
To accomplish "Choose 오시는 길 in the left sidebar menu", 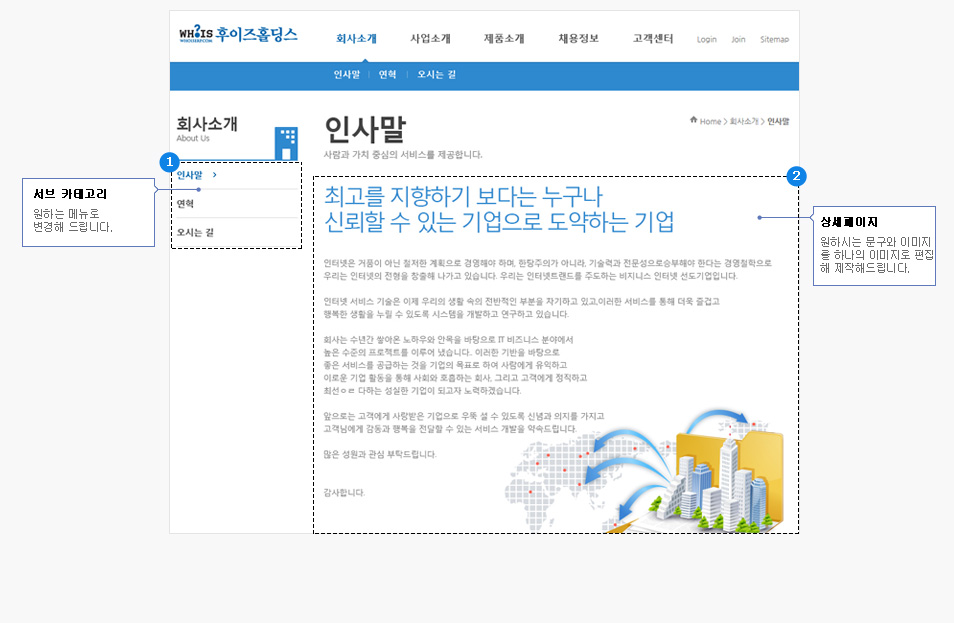I will tap(195, 232).
